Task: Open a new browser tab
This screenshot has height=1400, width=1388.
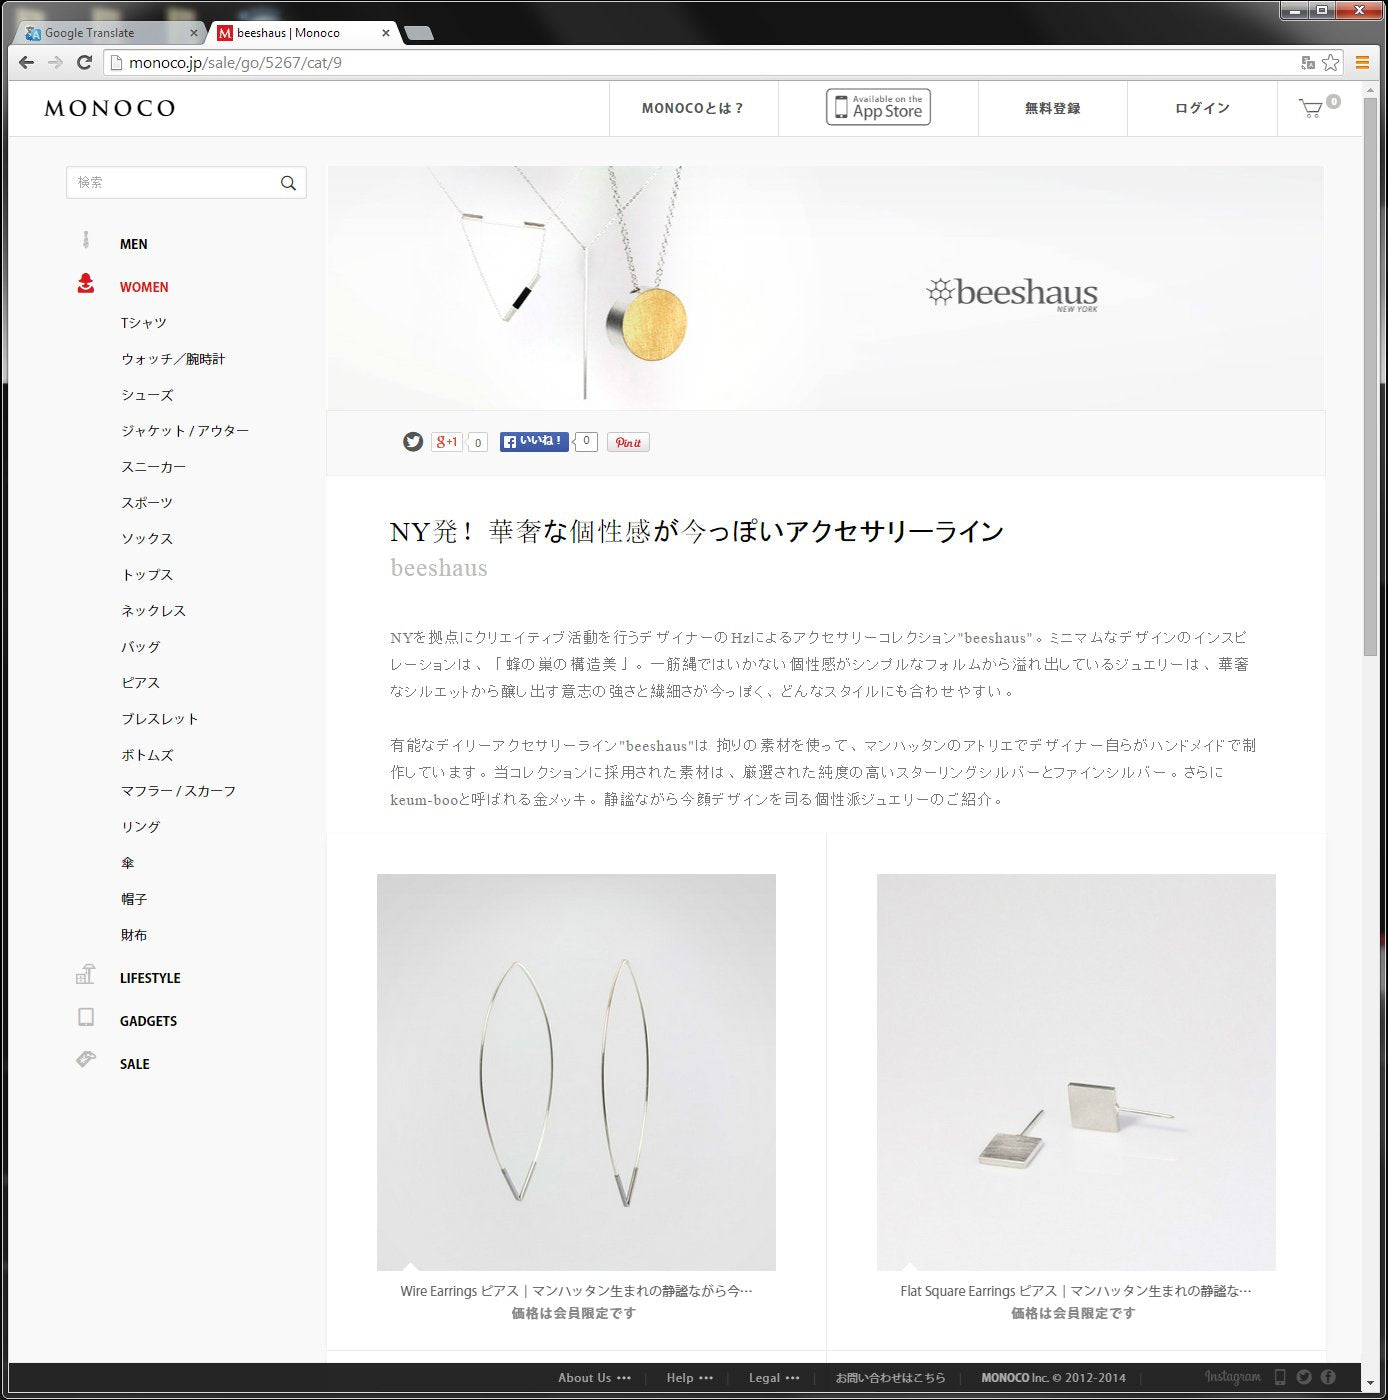Action: [419, 33]
